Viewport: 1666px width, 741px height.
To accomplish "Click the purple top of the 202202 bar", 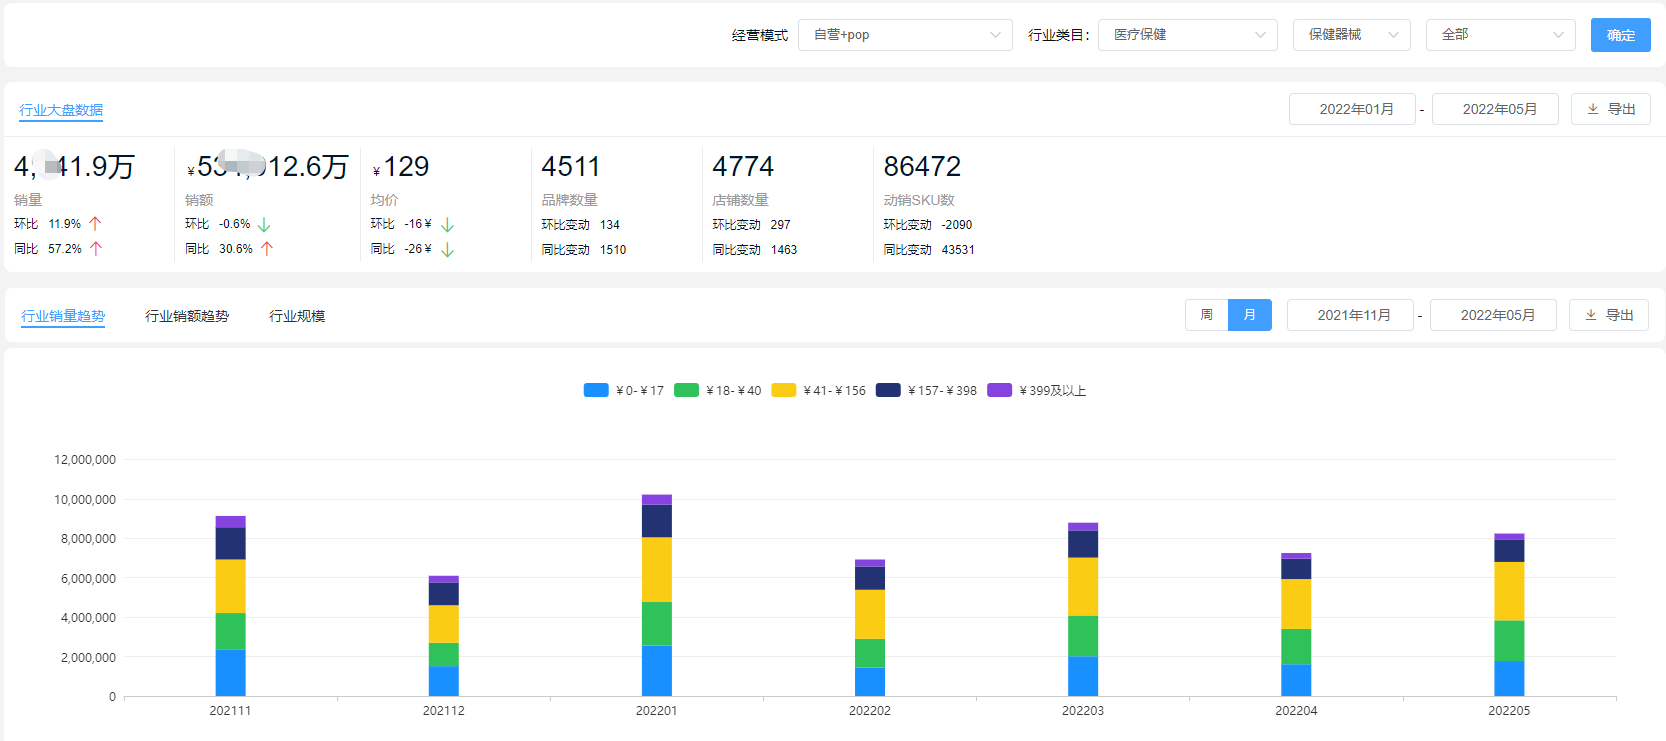I will tap(870, 563).
